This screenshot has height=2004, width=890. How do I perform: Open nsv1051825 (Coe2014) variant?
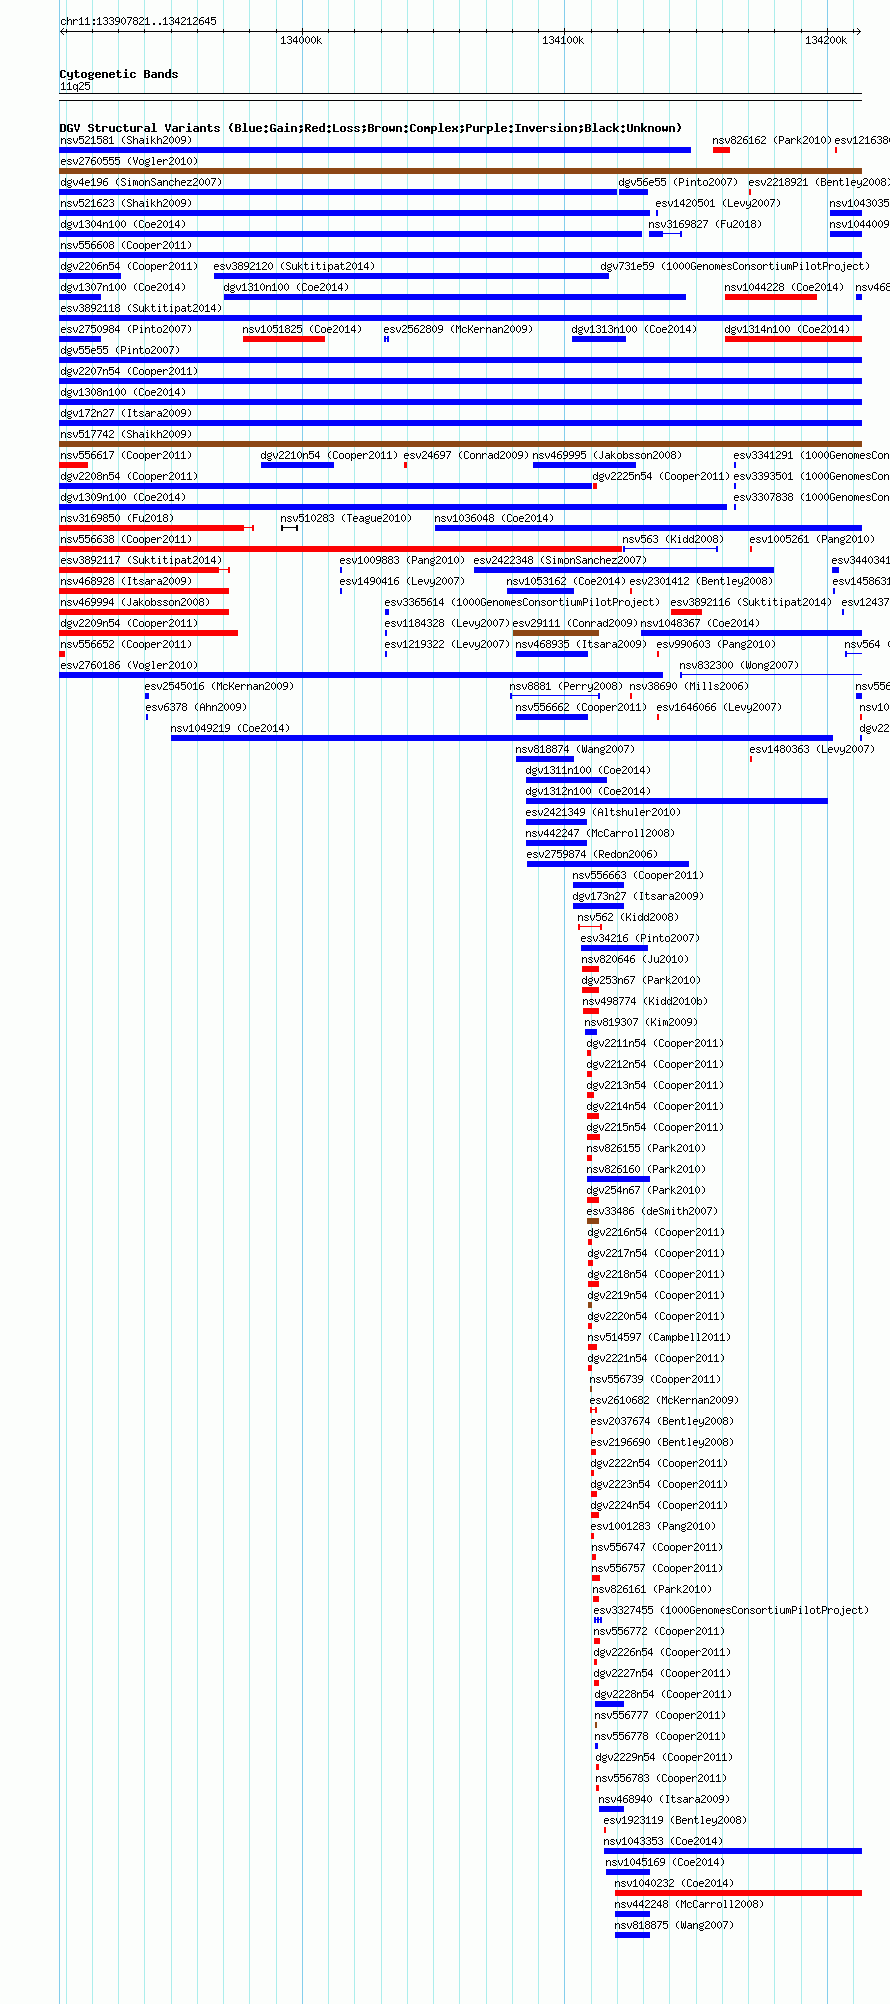pos(302,329)
